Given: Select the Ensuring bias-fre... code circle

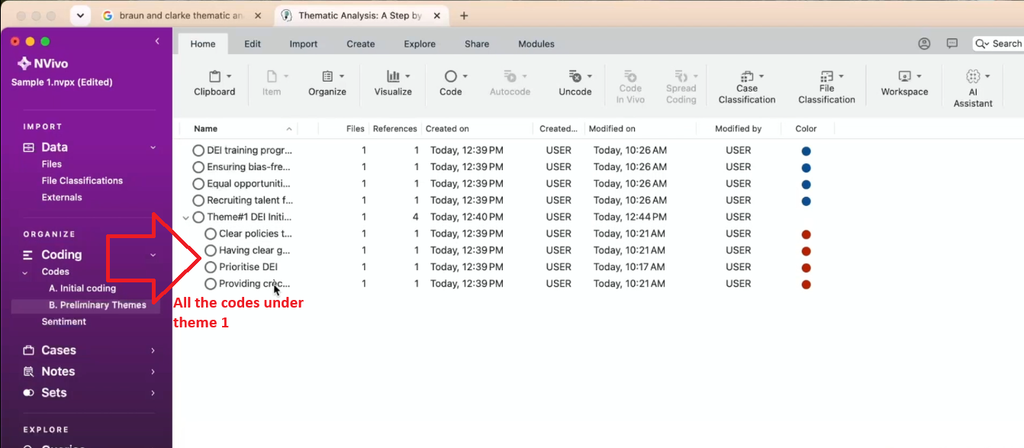Looking at the screenshot, I should (199, 167).
